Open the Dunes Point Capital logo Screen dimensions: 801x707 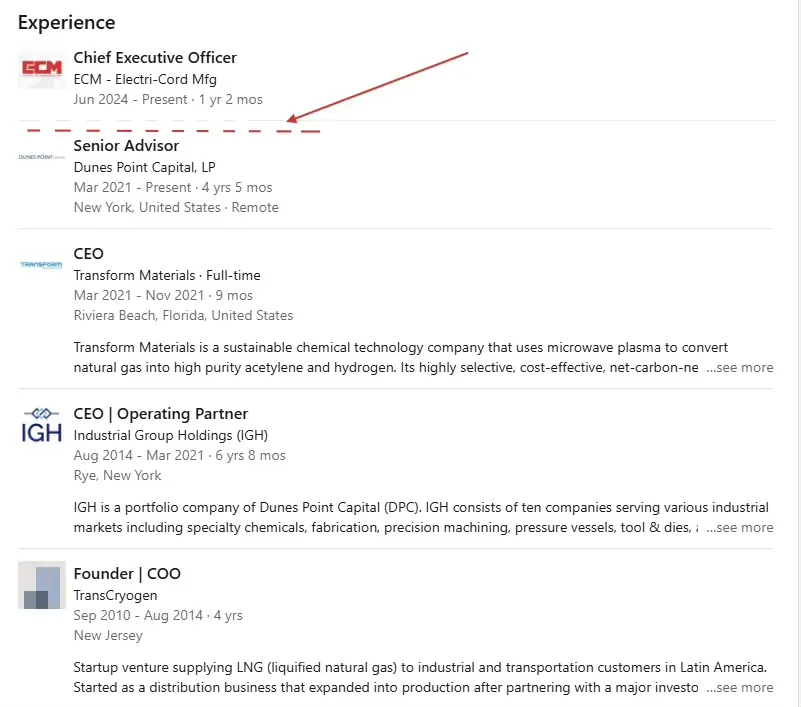click(x=42, y=157)
